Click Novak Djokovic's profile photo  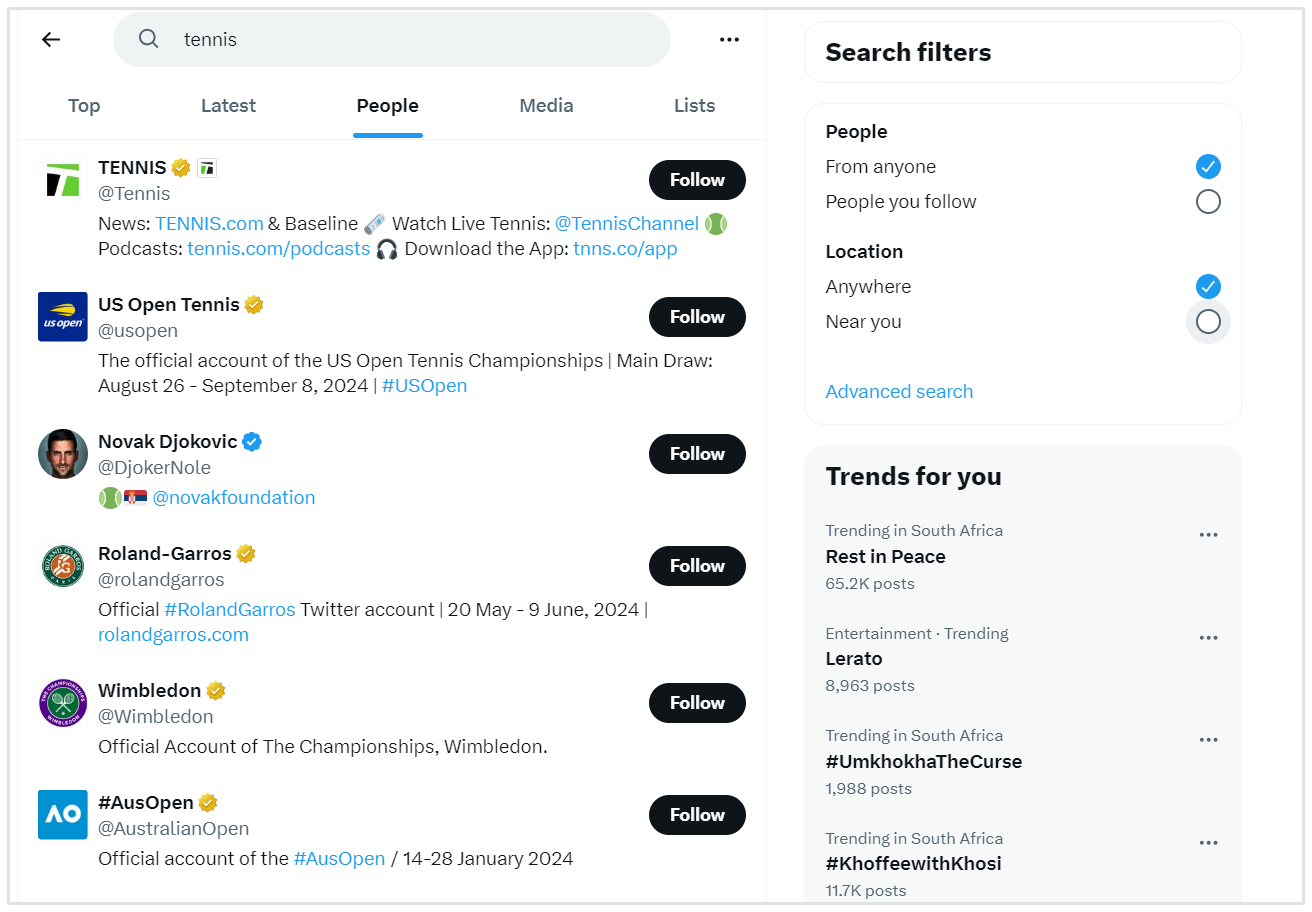point(63,454)
